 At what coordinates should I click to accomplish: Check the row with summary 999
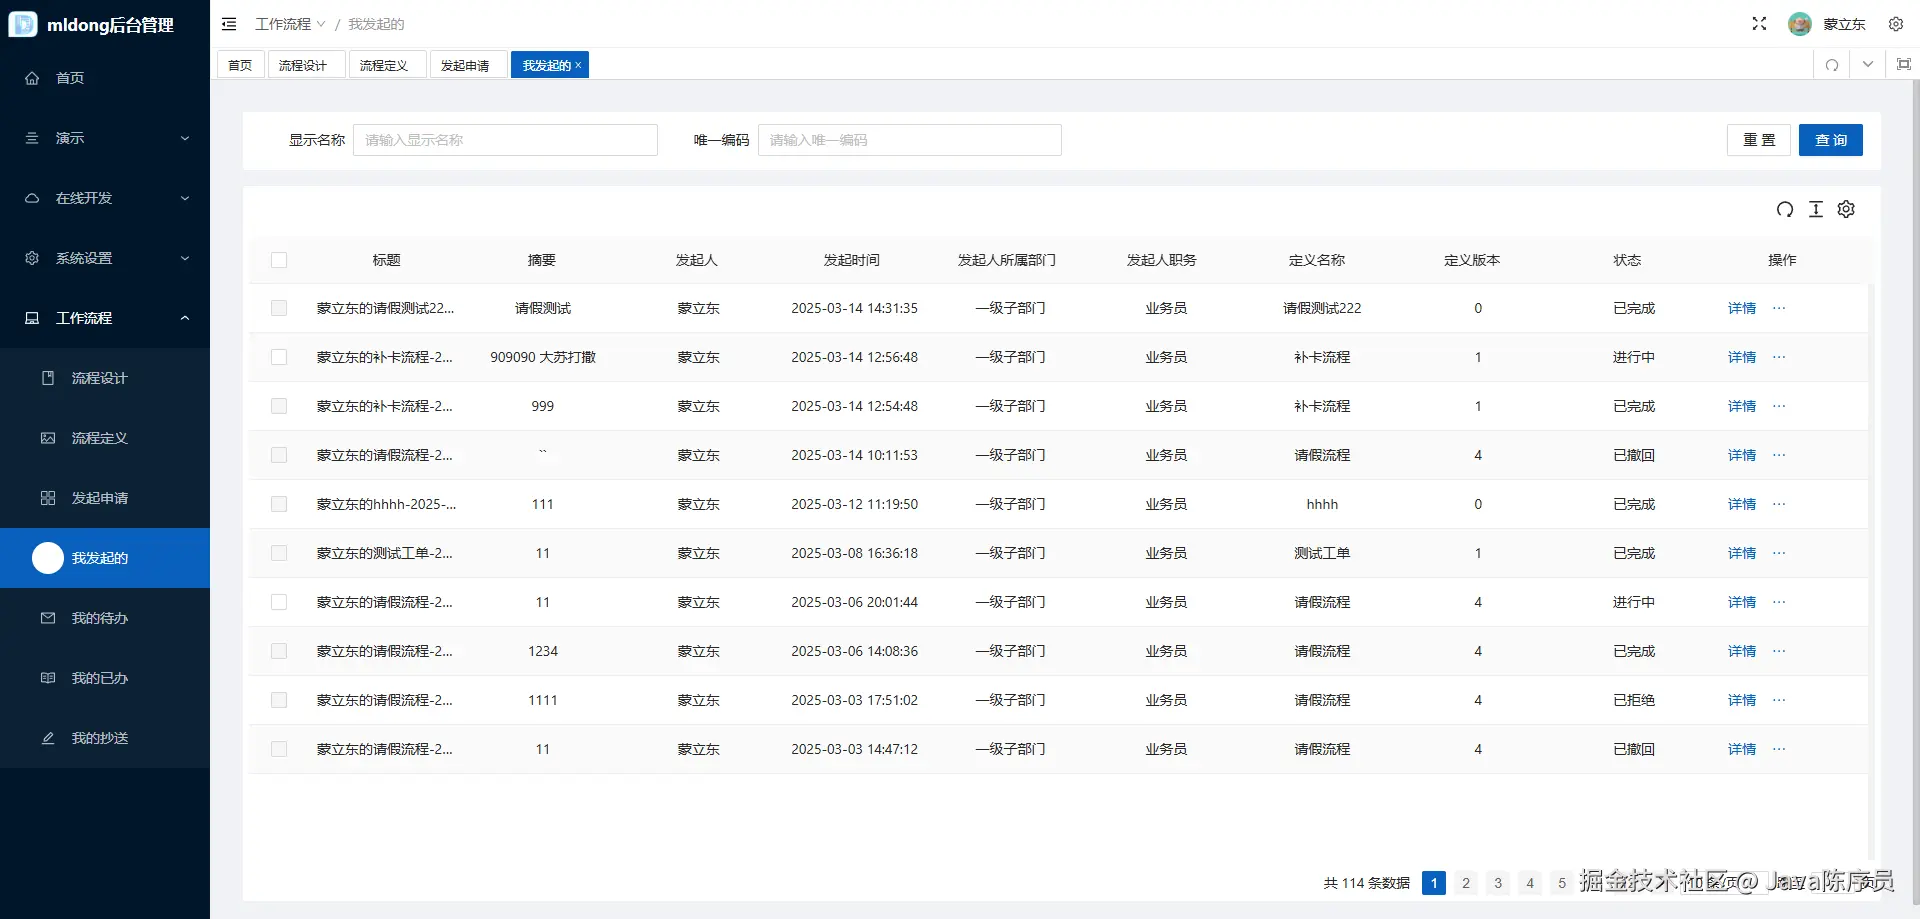pyautogui.click(x=279, y=406)
